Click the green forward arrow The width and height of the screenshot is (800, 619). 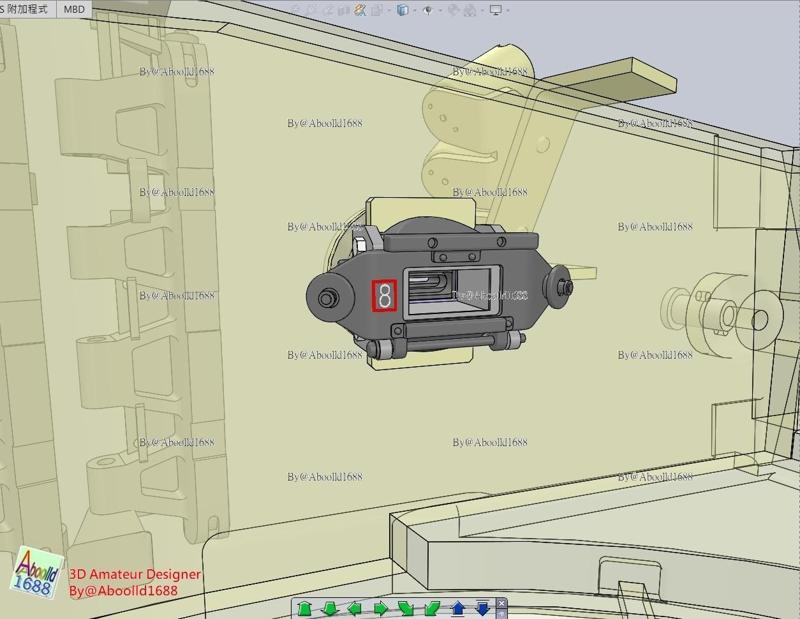click(x=304, y=608)
